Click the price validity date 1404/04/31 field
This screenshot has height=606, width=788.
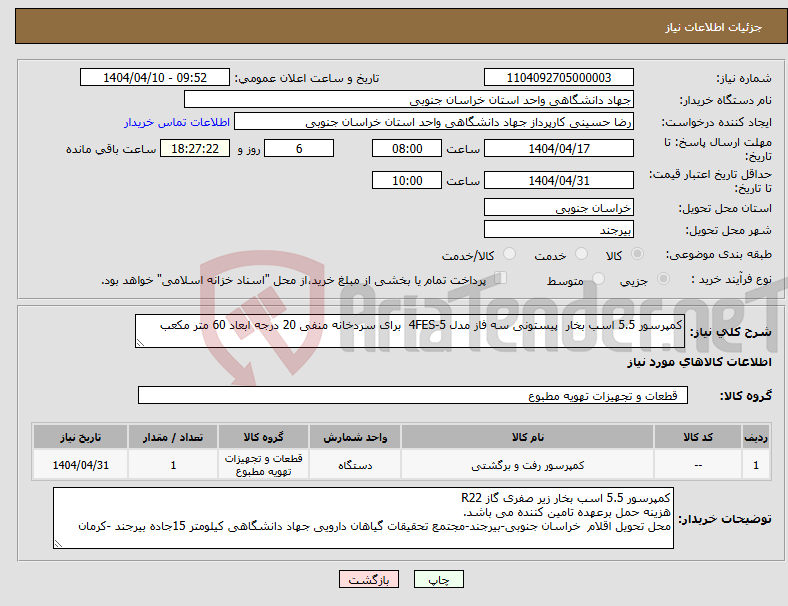(559, 180)
